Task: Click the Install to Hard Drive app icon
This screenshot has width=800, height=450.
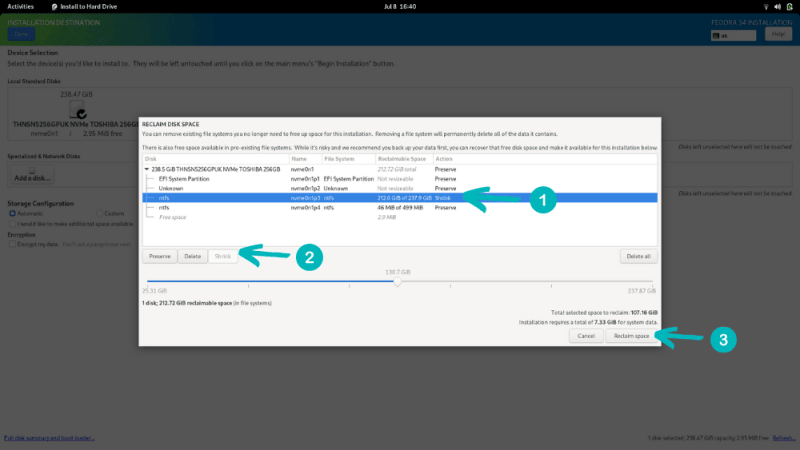Action: [x=55, y=7]
